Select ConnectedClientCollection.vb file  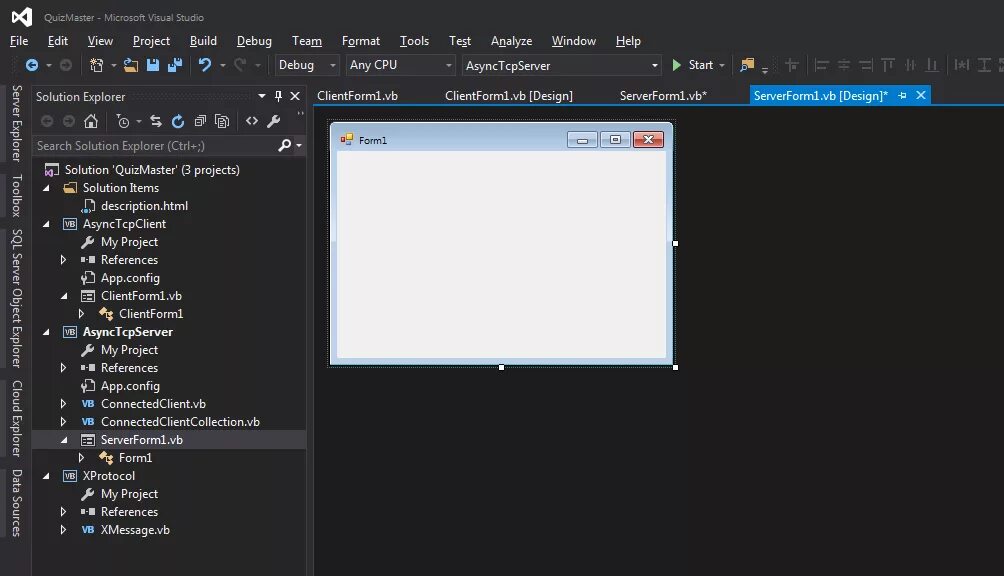click(x=180, y=422)
